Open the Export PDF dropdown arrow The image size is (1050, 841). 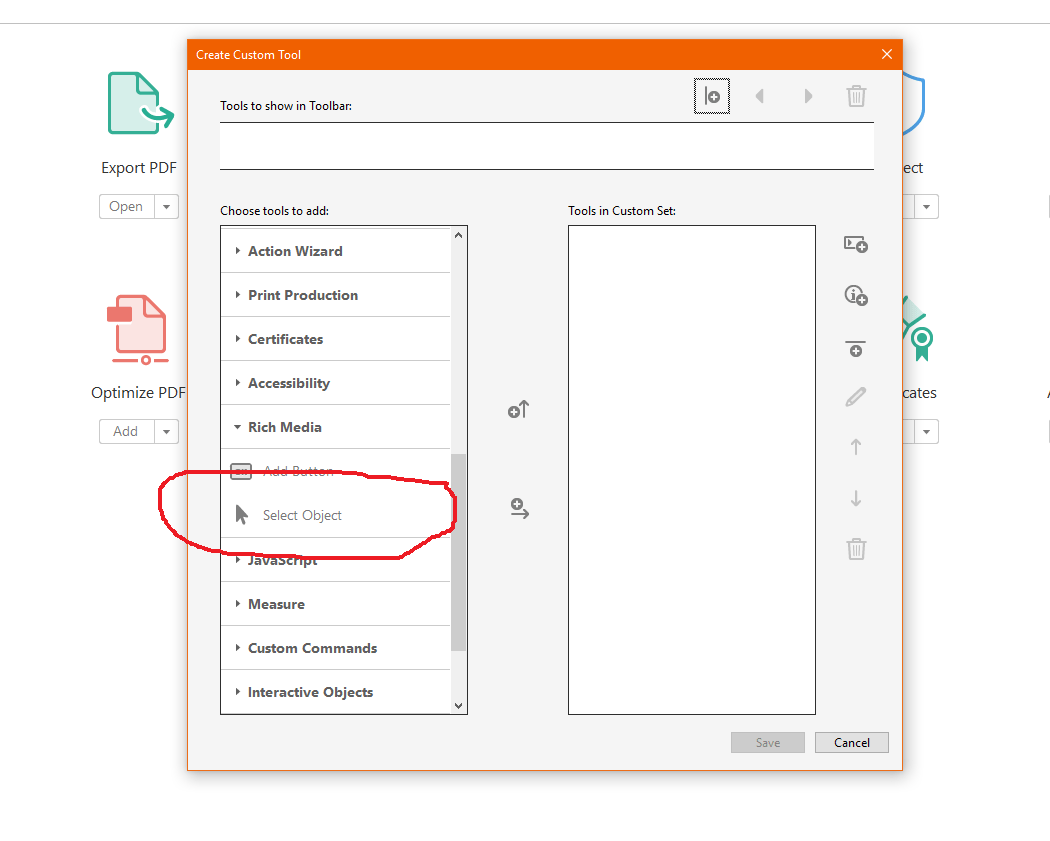click(x=167, y=207)
